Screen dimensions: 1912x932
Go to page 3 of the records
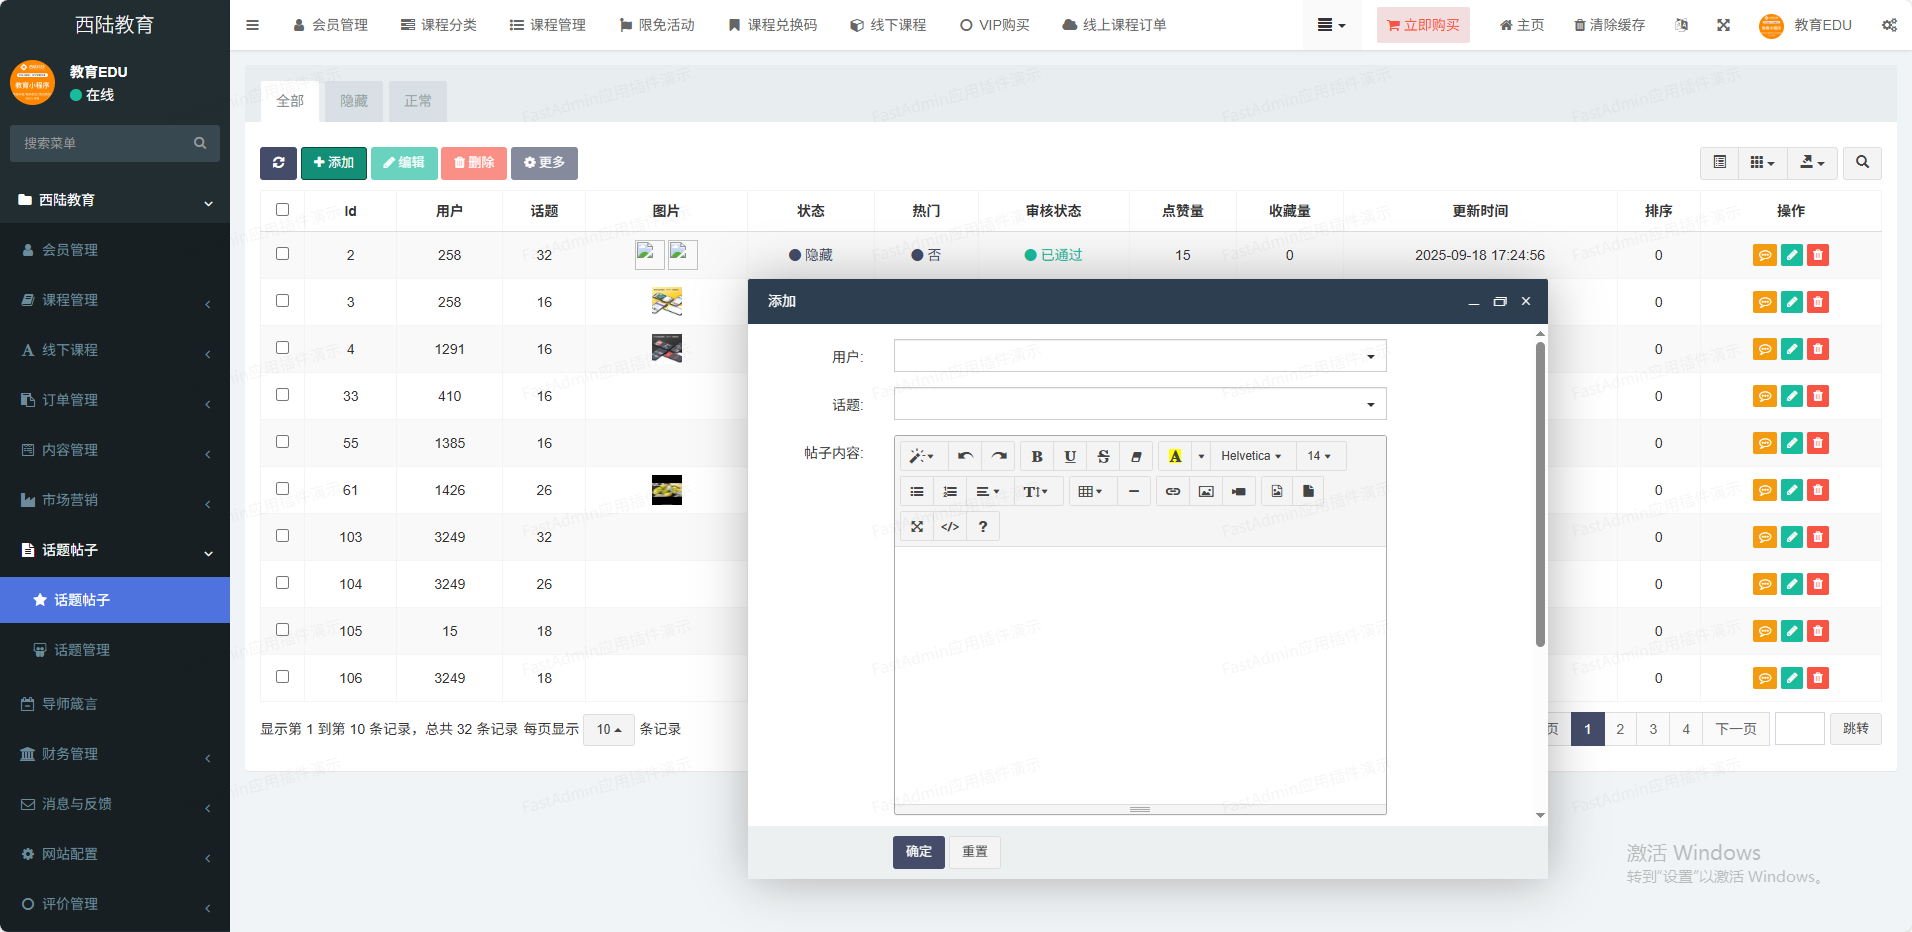point(1653,729)
